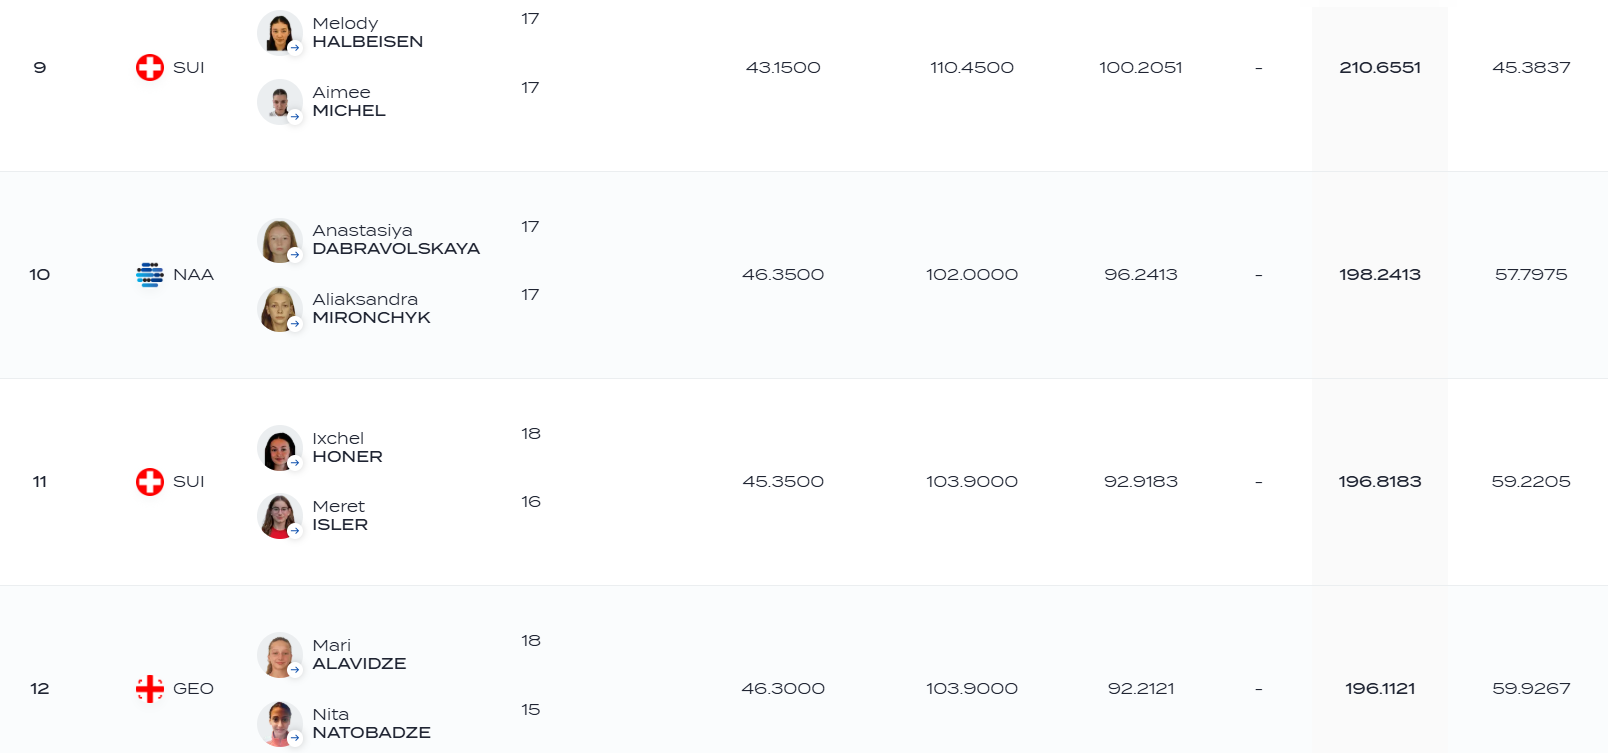The image size is (1608, 753).
Task: Click Aimee Michel's profile arrow icon
Action: (295, 117)
